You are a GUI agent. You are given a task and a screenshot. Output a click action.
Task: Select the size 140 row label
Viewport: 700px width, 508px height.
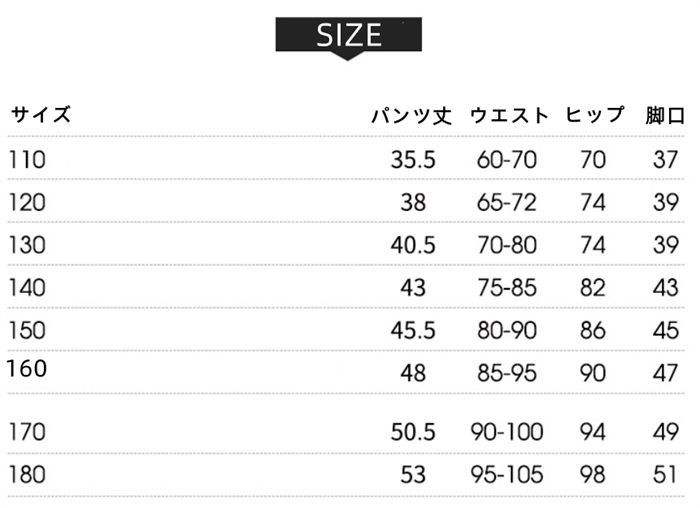coord(28,287)
